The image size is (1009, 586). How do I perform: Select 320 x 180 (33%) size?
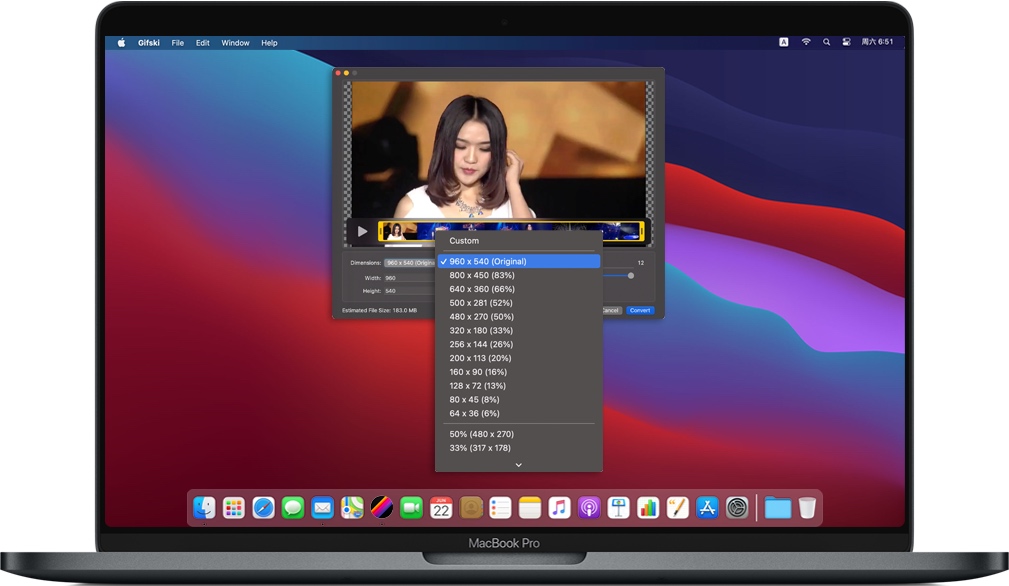(x=481, y=330)
